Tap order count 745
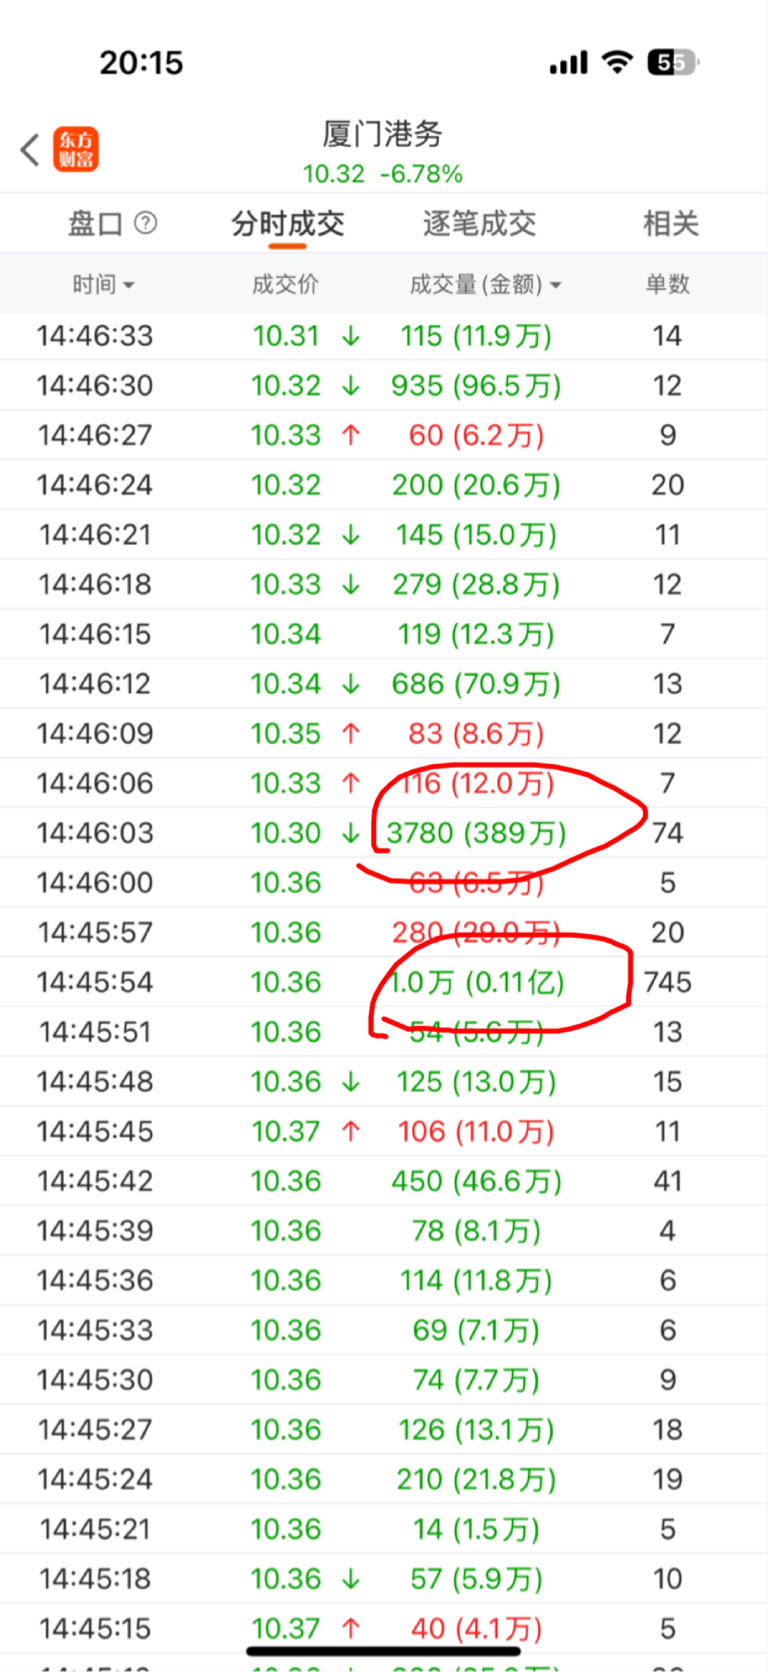The height and width of the screenshot is (1672, 768). coord(667,982)
